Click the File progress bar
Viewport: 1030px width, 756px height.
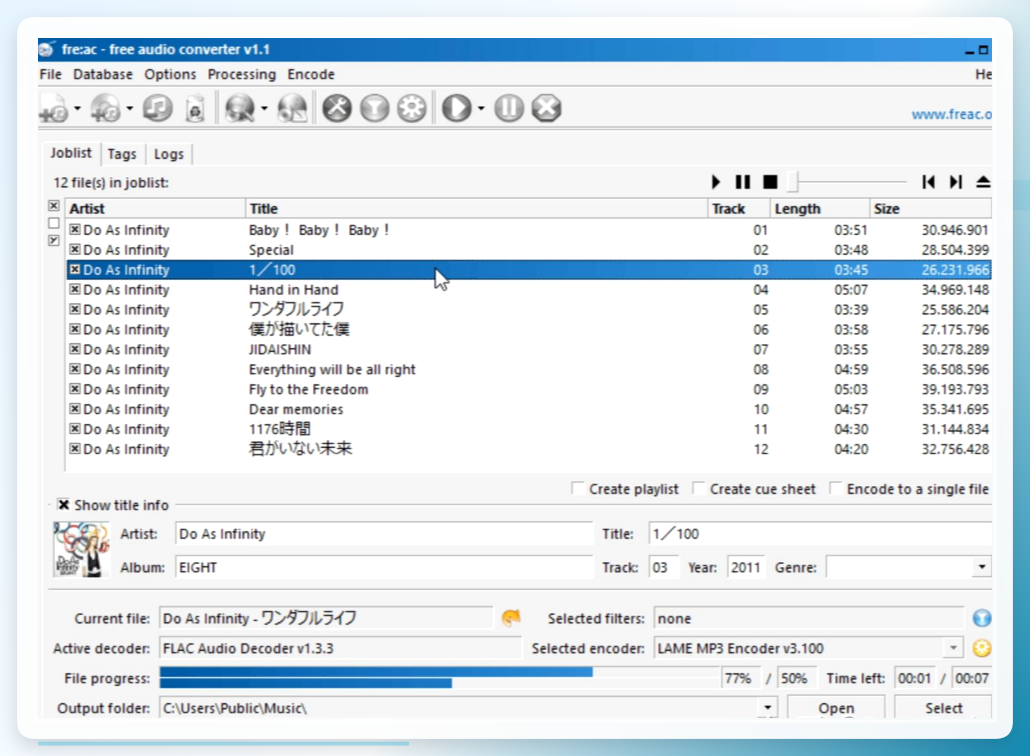tap(439, 678)
